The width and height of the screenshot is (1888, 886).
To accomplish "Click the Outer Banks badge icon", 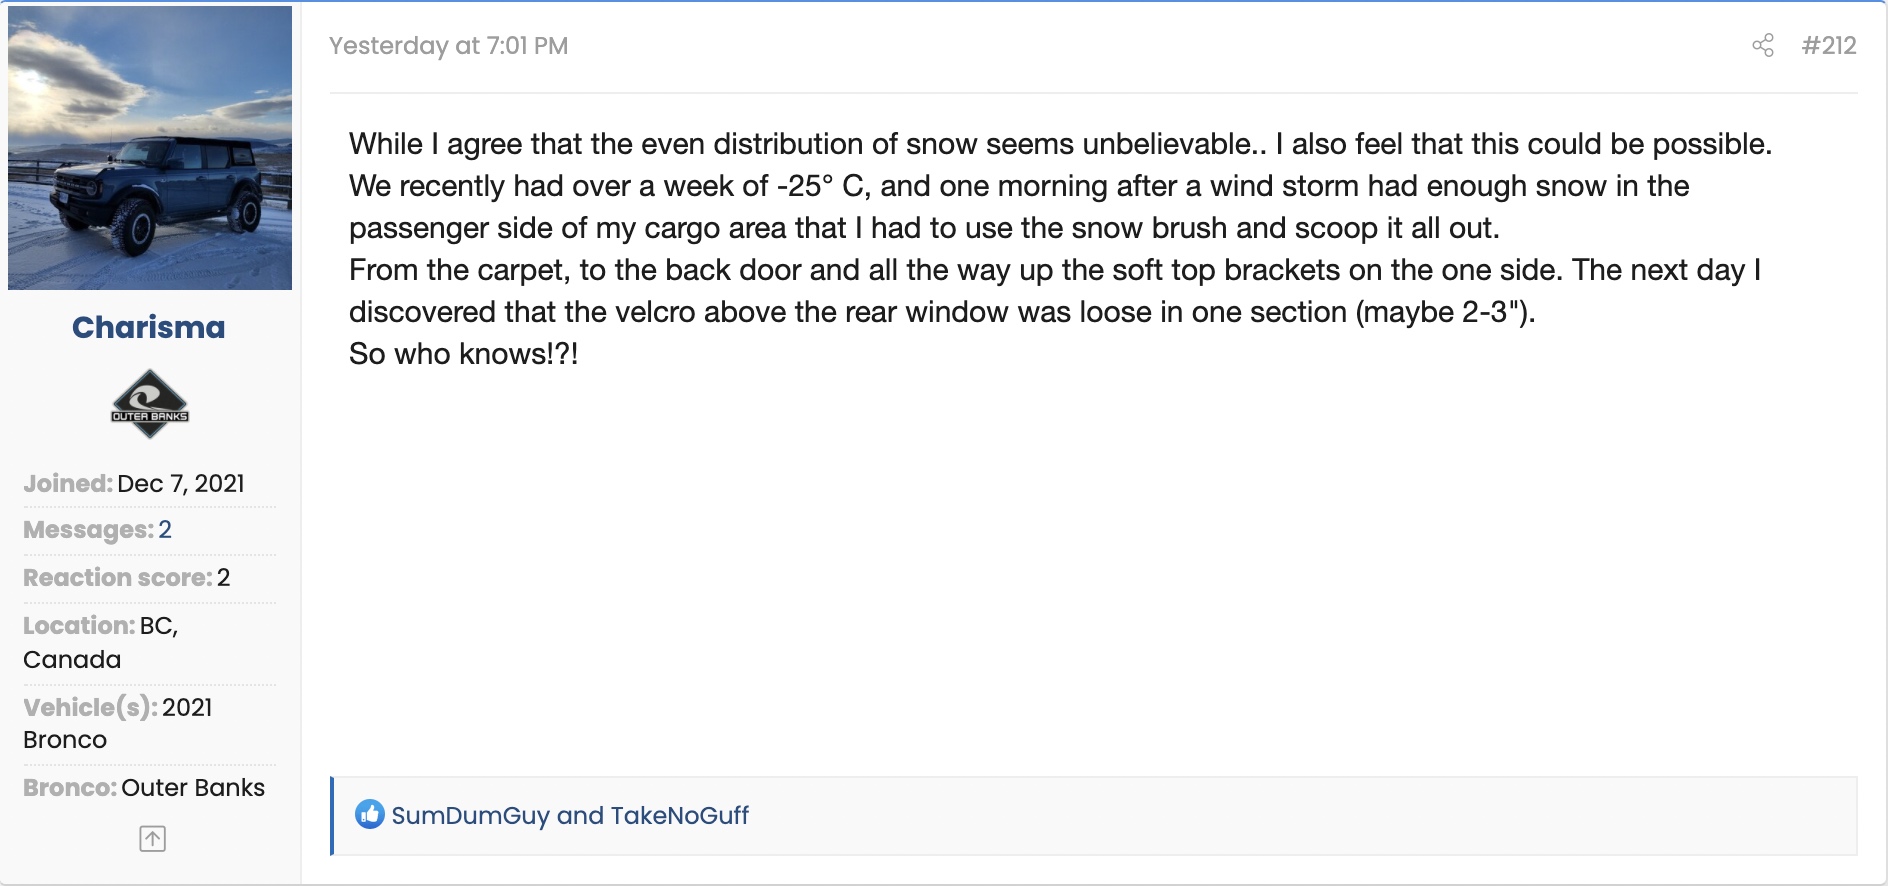I will [150, 404].
